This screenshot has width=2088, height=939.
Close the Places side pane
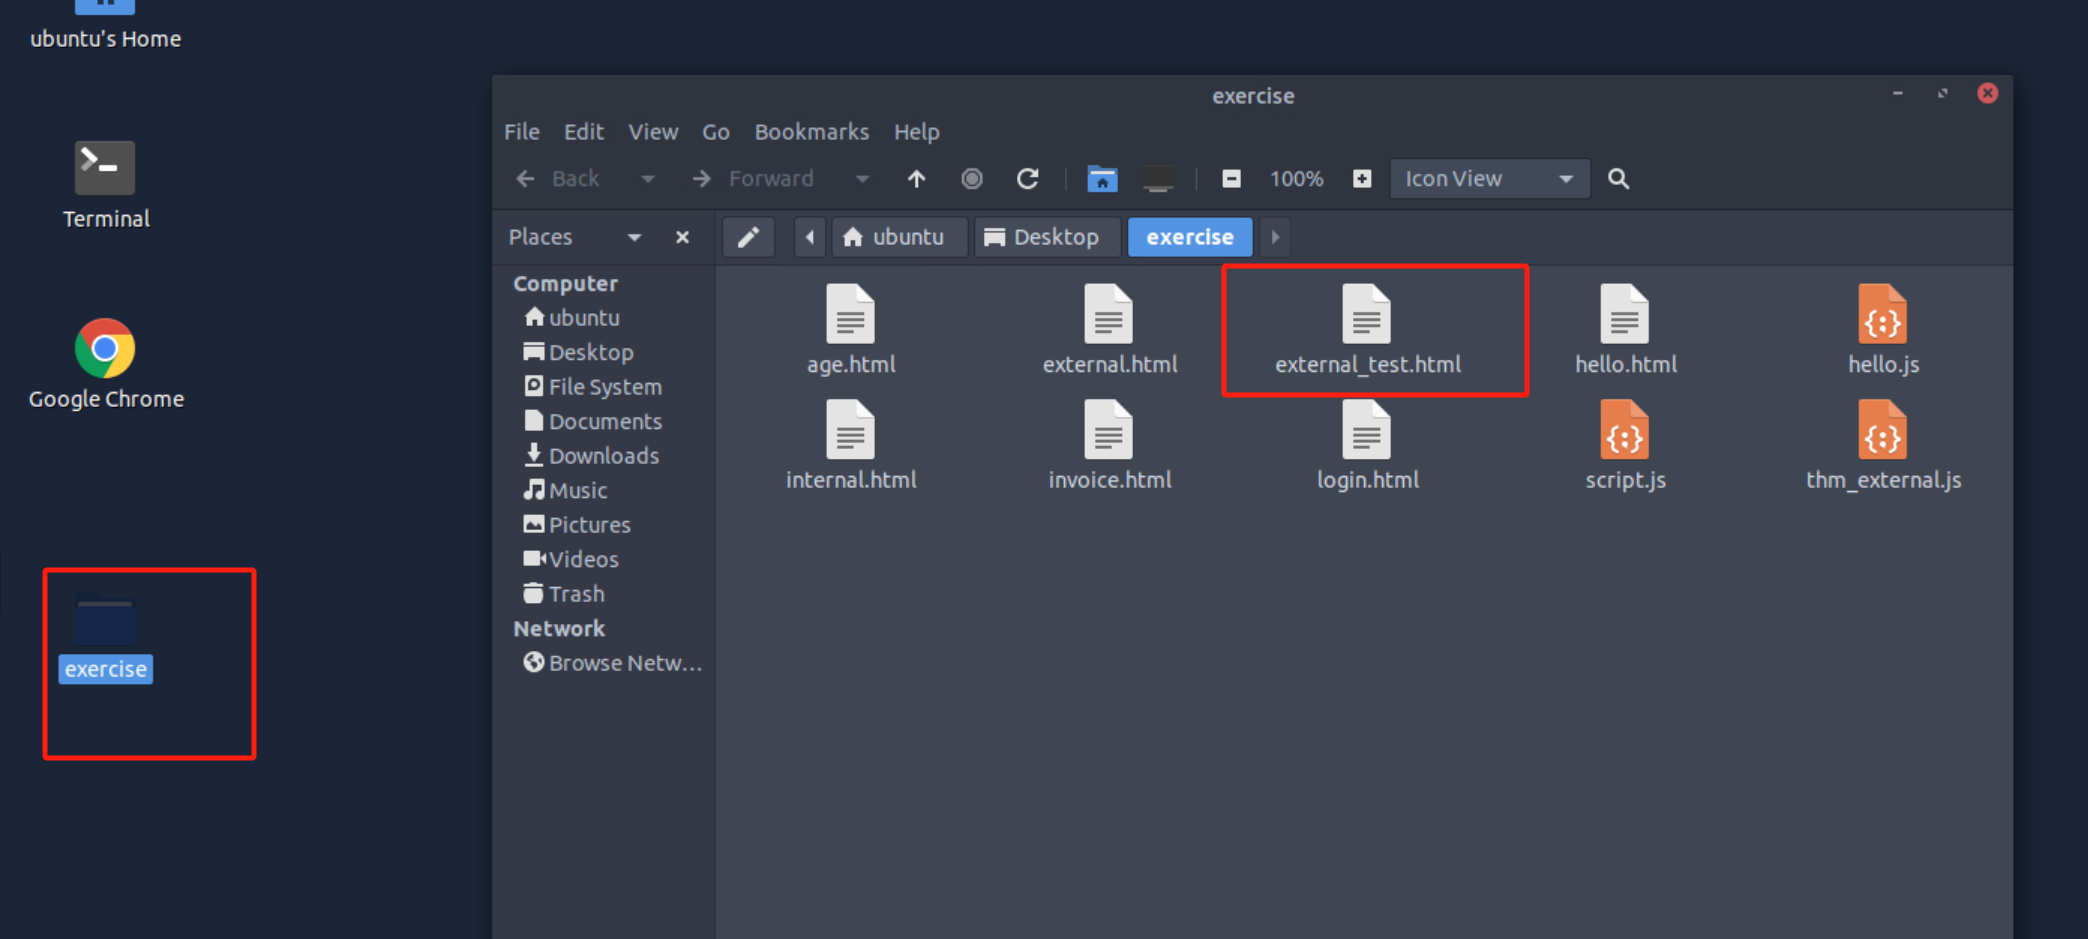pyautogui.click(x=682, y=237)
